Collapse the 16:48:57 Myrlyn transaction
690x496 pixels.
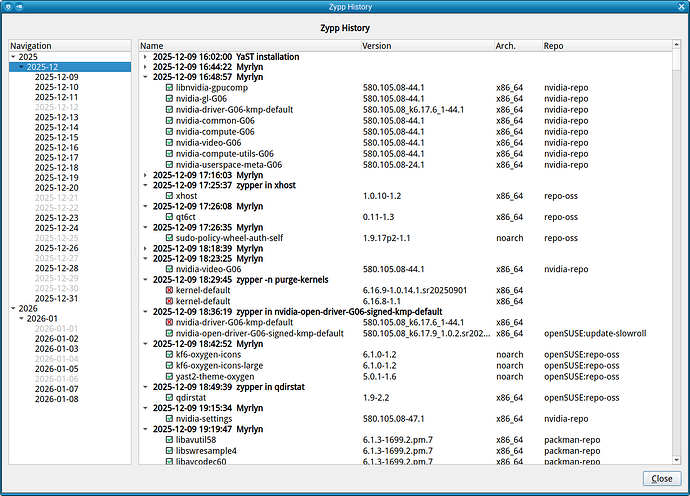pyautogui.click(x=145, y=77)
